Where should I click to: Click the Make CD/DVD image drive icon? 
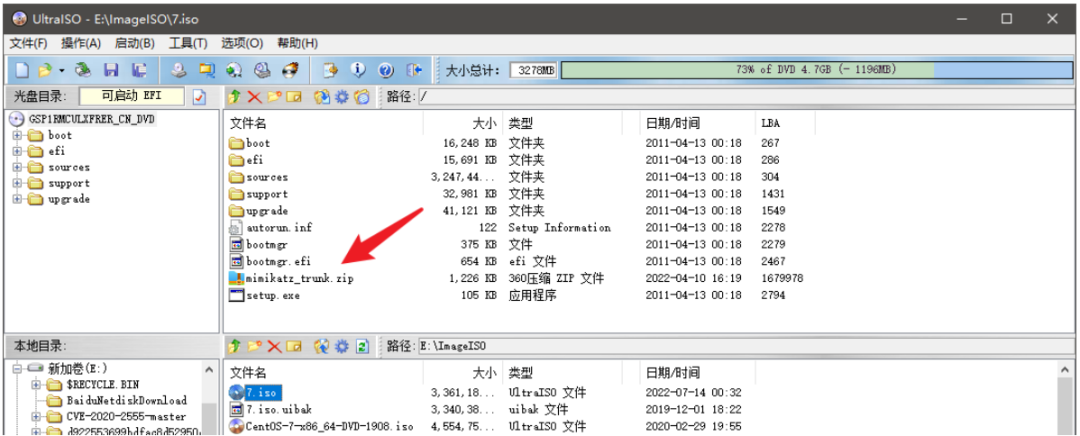[178, 70]
